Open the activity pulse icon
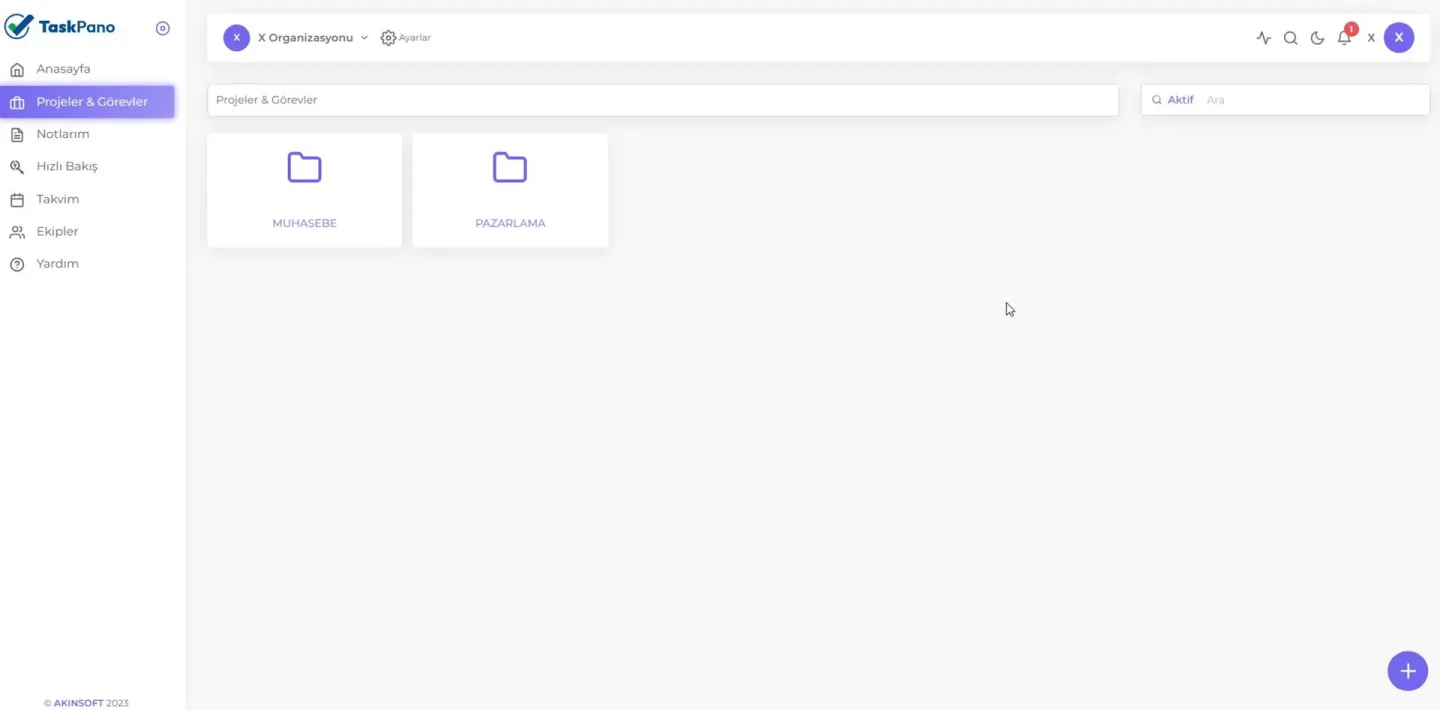The width and height of the screenshot is (1440, 710). coord(1264,38)
